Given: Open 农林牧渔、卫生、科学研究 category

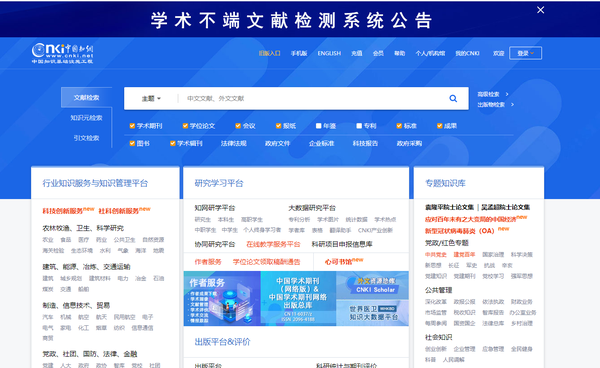Looking at the screenshot, I should coord(83,228).
